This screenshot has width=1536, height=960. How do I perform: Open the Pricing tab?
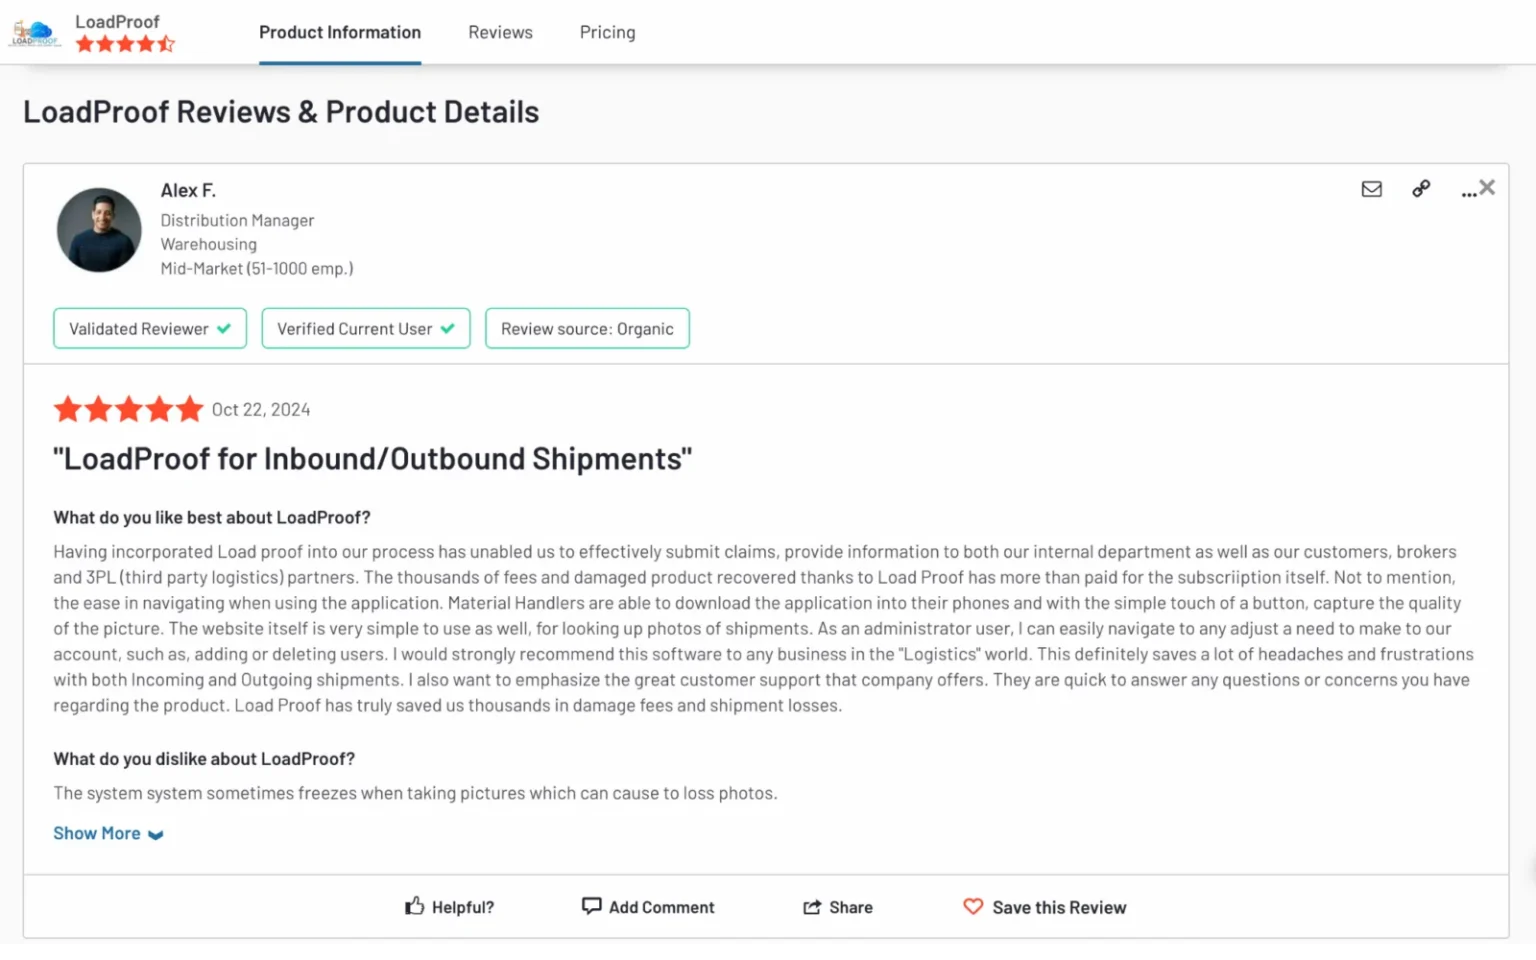point(607,32)
